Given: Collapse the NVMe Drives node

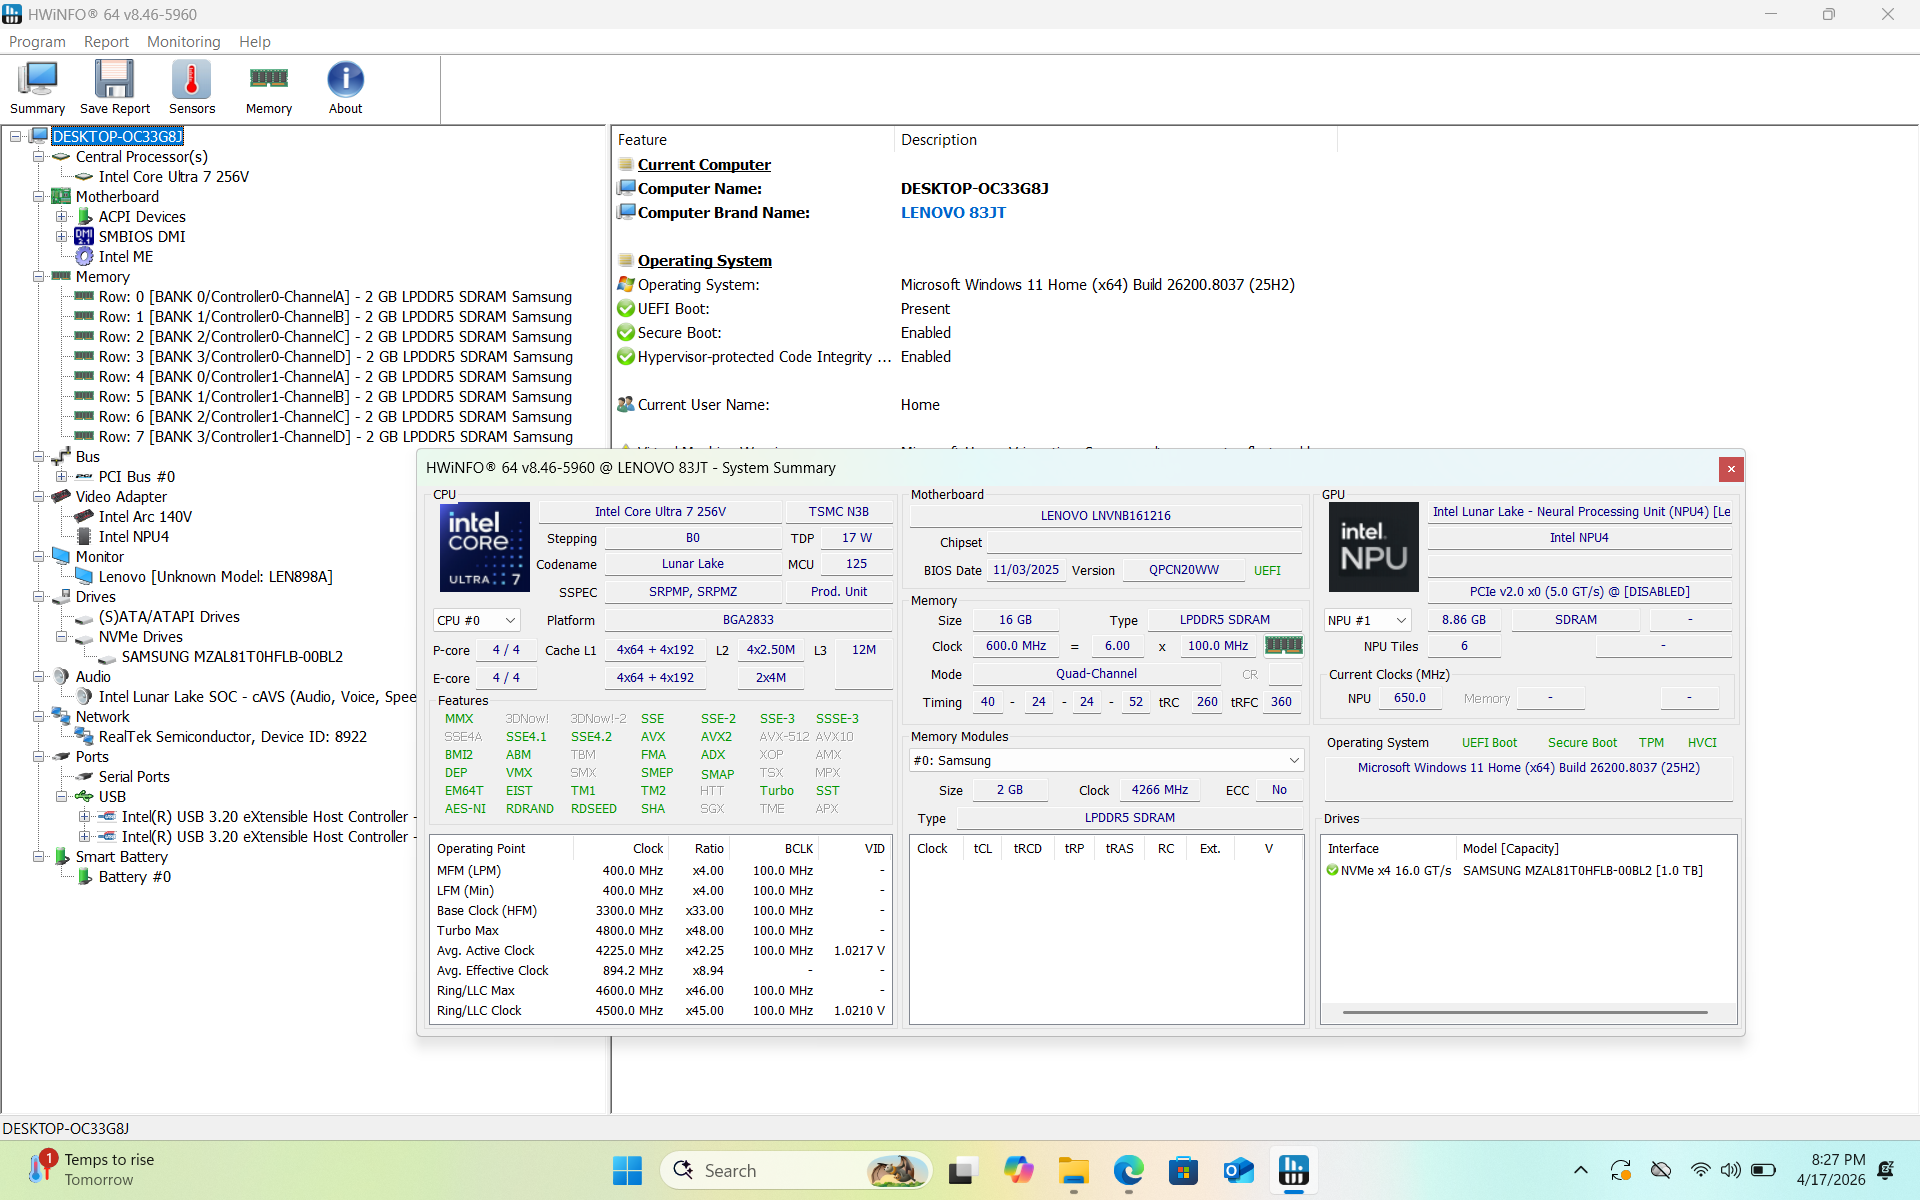Looking at the screenshot, I should [62, 637].
